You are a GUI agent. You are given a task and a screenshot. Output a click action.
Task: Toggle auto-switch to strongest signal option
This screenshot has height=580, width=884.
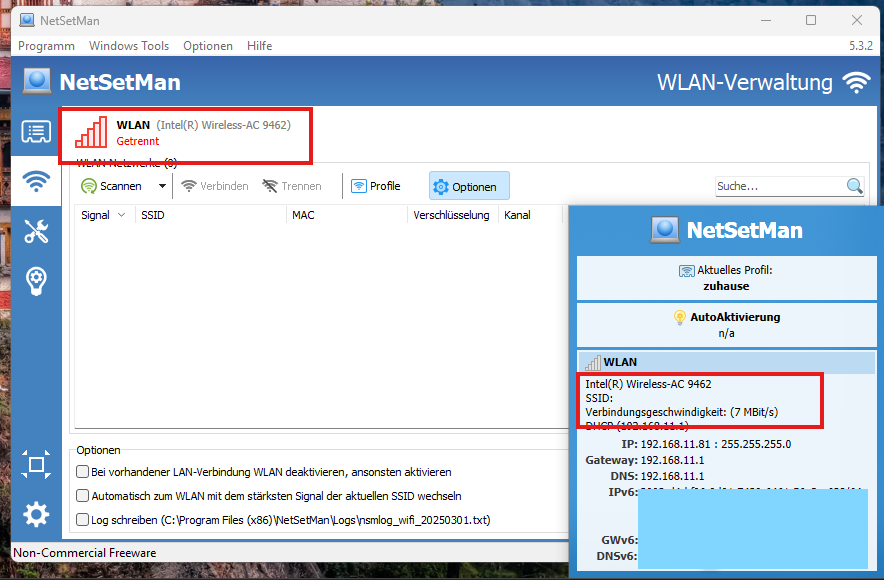pyautogui.click(x=82, y=495)
